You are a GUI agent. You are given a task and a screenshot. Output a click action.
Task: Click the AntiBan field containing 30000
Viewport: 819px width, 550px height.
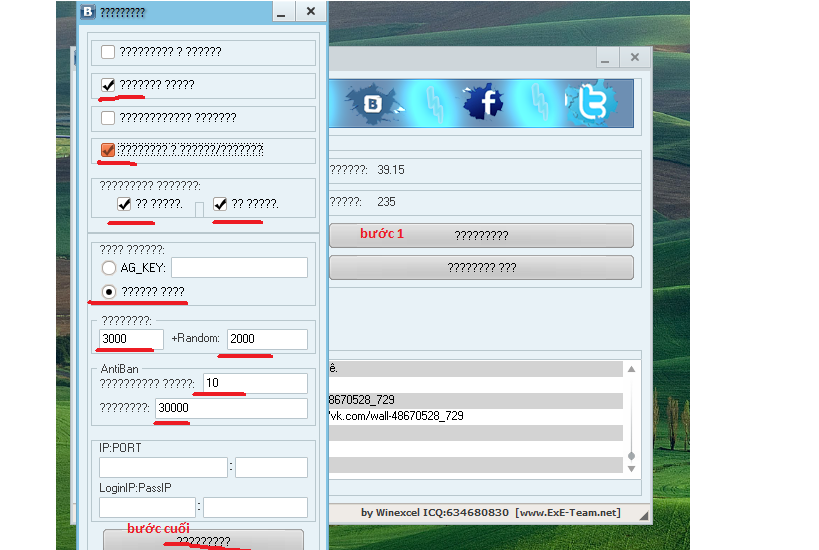tap(231, 408)
